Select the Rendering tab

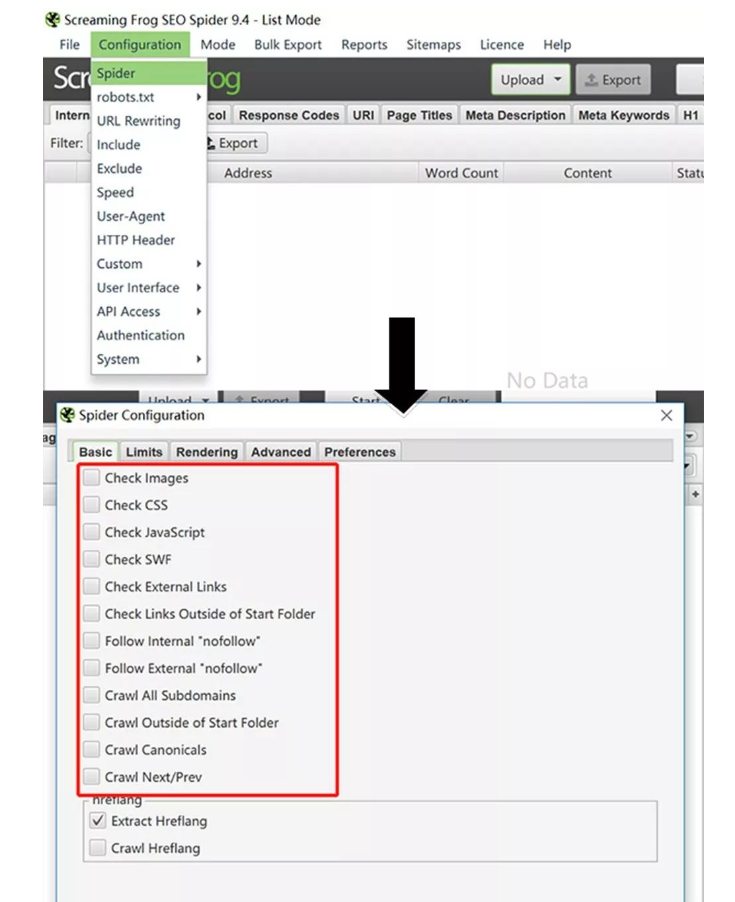click(x=206, y=452)
